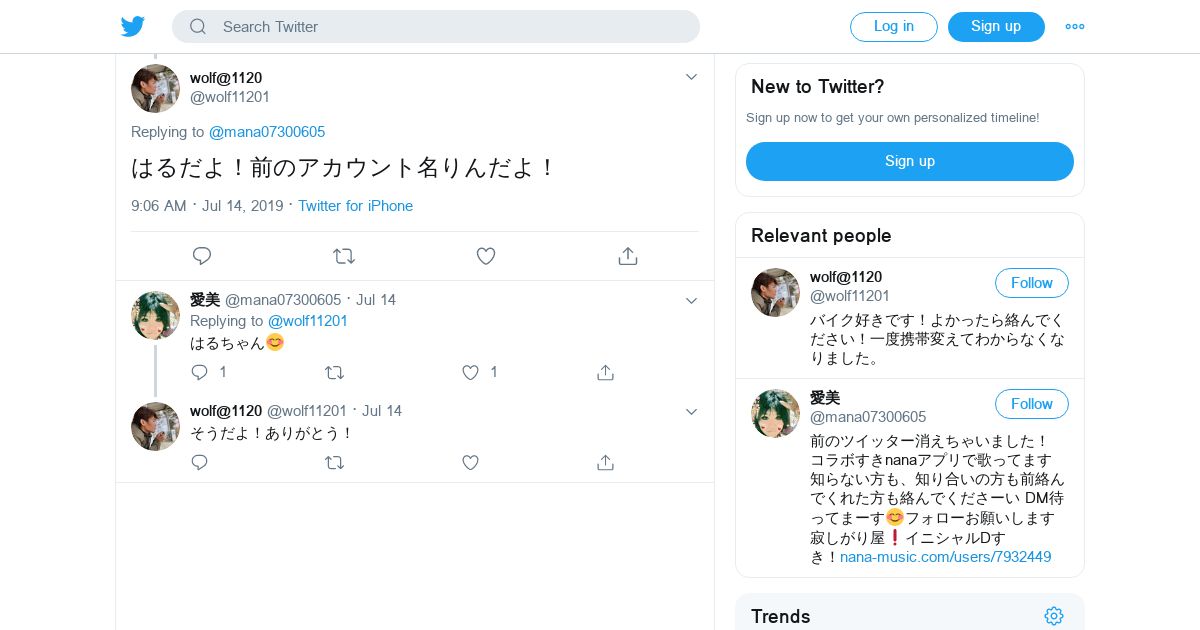Screen dimensions: 1200x630
Task: Expand options caret on main tweet
Action: click(x=691, y=77)
